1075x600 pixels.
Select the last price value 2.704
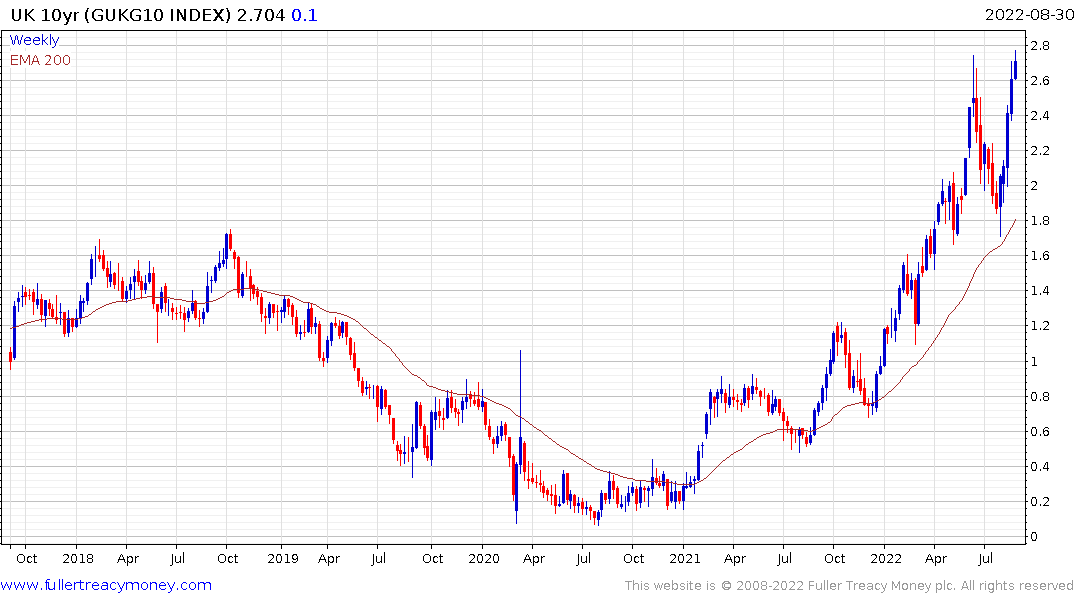tap(261, 14)
